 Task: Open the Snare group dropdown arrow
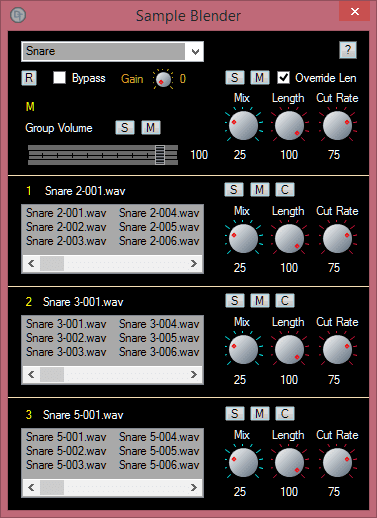tap(195, 52)
